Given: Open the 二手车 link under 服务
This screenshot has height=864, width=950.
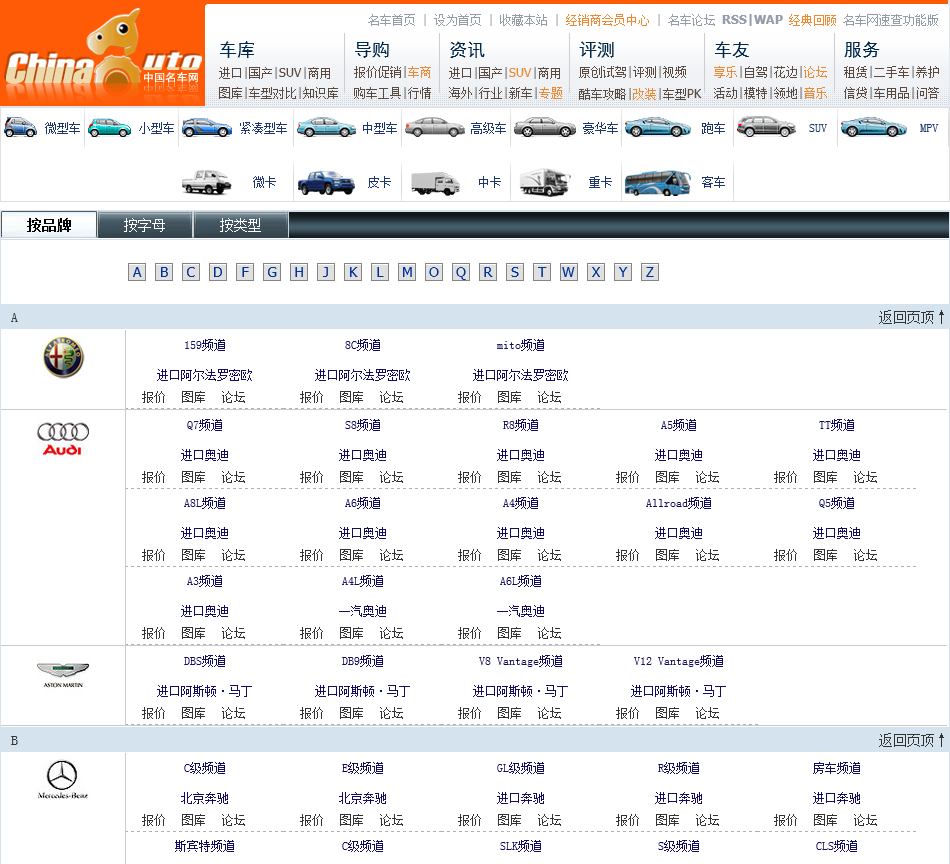Looking at the screenshot, I should [x=891, y=73].
